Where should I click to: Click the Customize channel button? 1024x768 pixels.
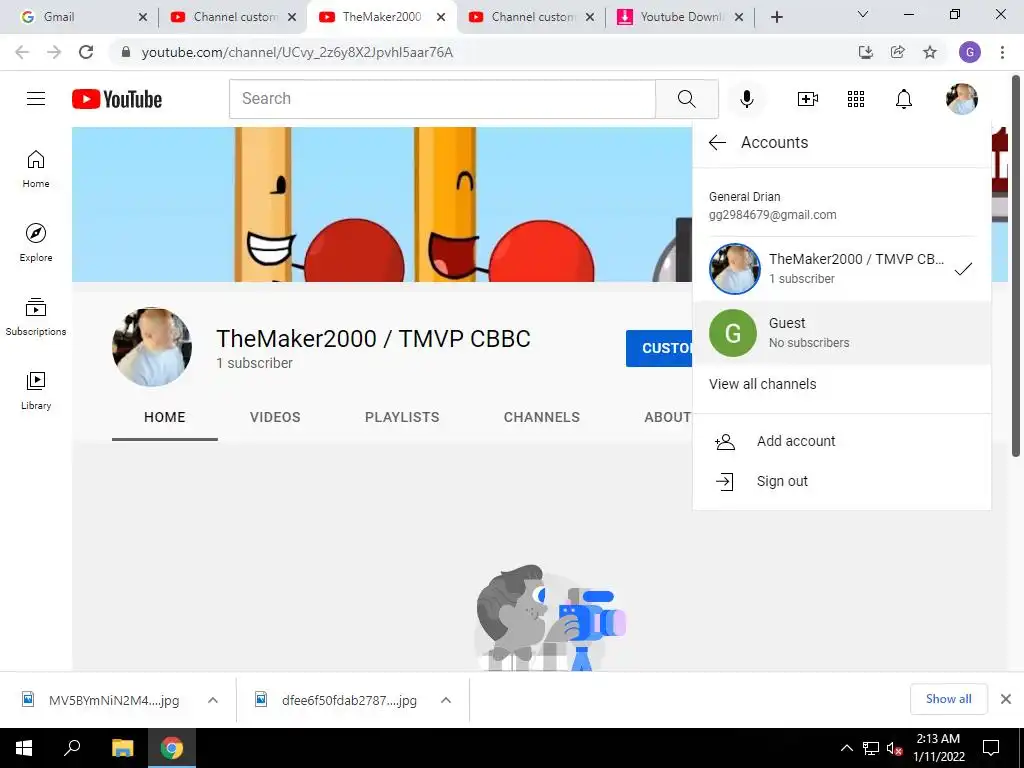coord(659,348)
